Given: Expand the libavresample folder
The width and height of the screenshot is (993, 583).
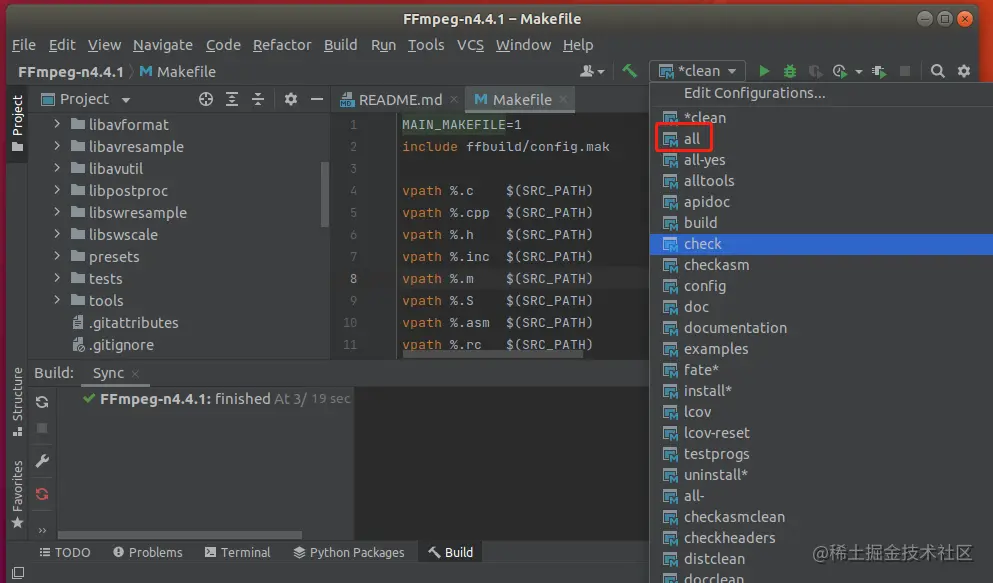Looking at the screenshot, I should pos(57,146).
